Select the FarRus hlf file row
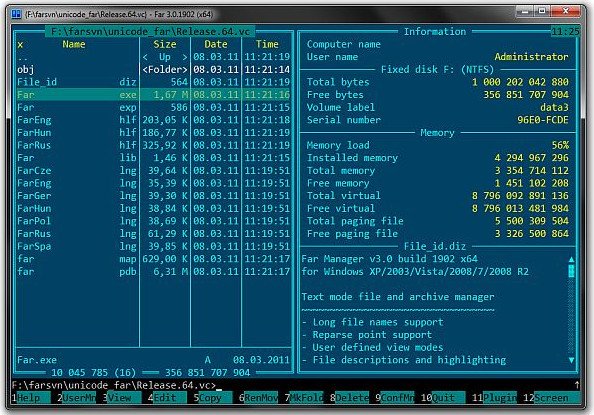Viewport: 594px width, 415px height. pos(153,145)
